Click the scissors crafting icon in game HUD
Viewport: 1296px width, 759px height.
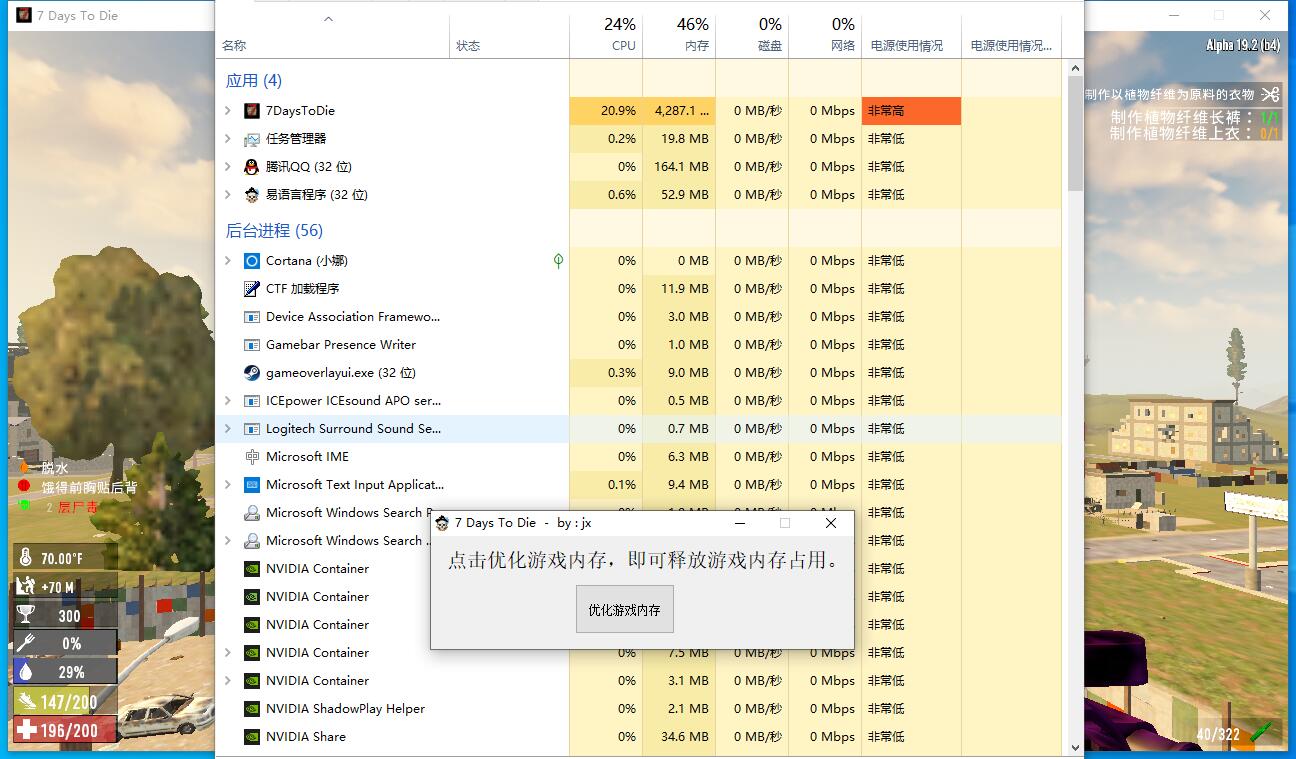1270,94
